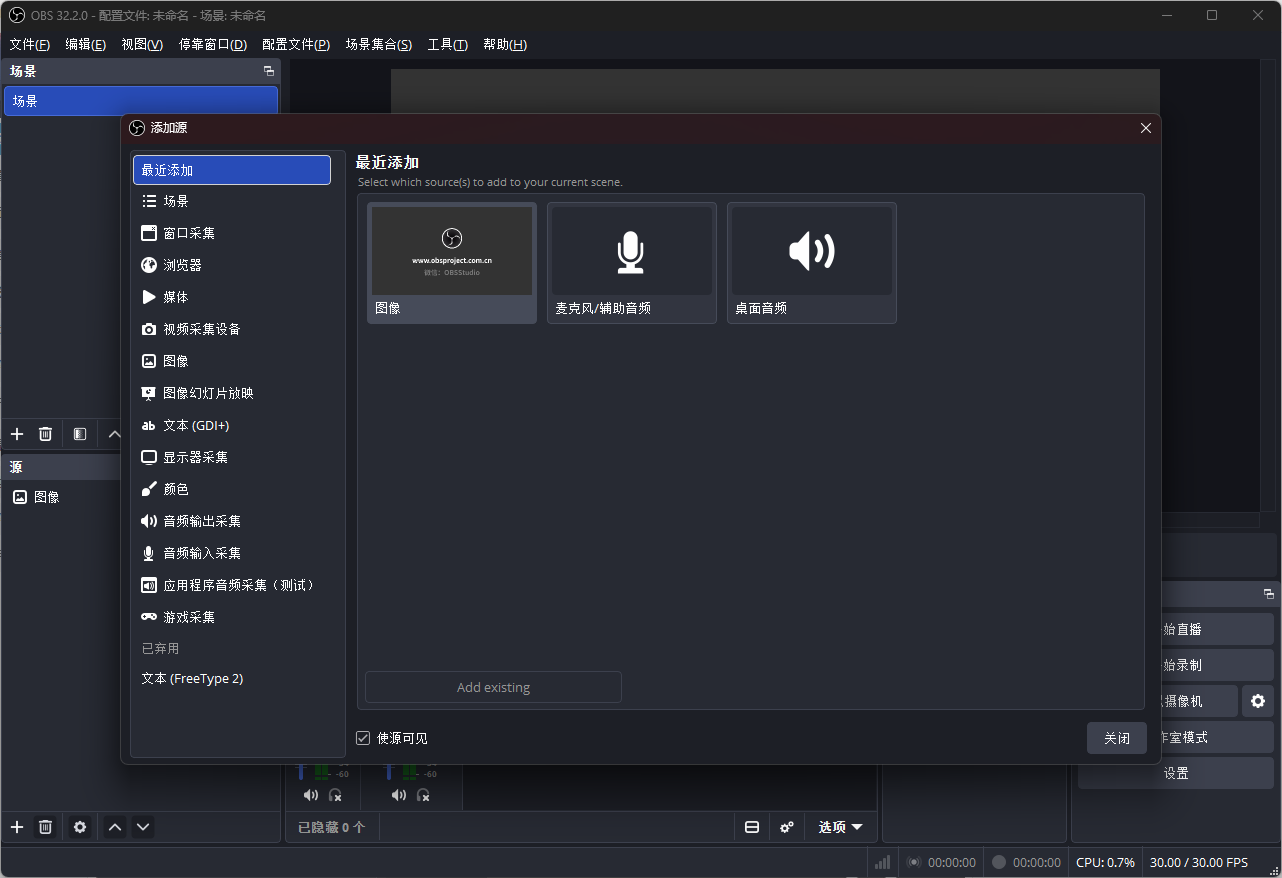1282x878 pixels.
Task: Click the 关闭 button in dialog
Action: (x=1117, y=738)
